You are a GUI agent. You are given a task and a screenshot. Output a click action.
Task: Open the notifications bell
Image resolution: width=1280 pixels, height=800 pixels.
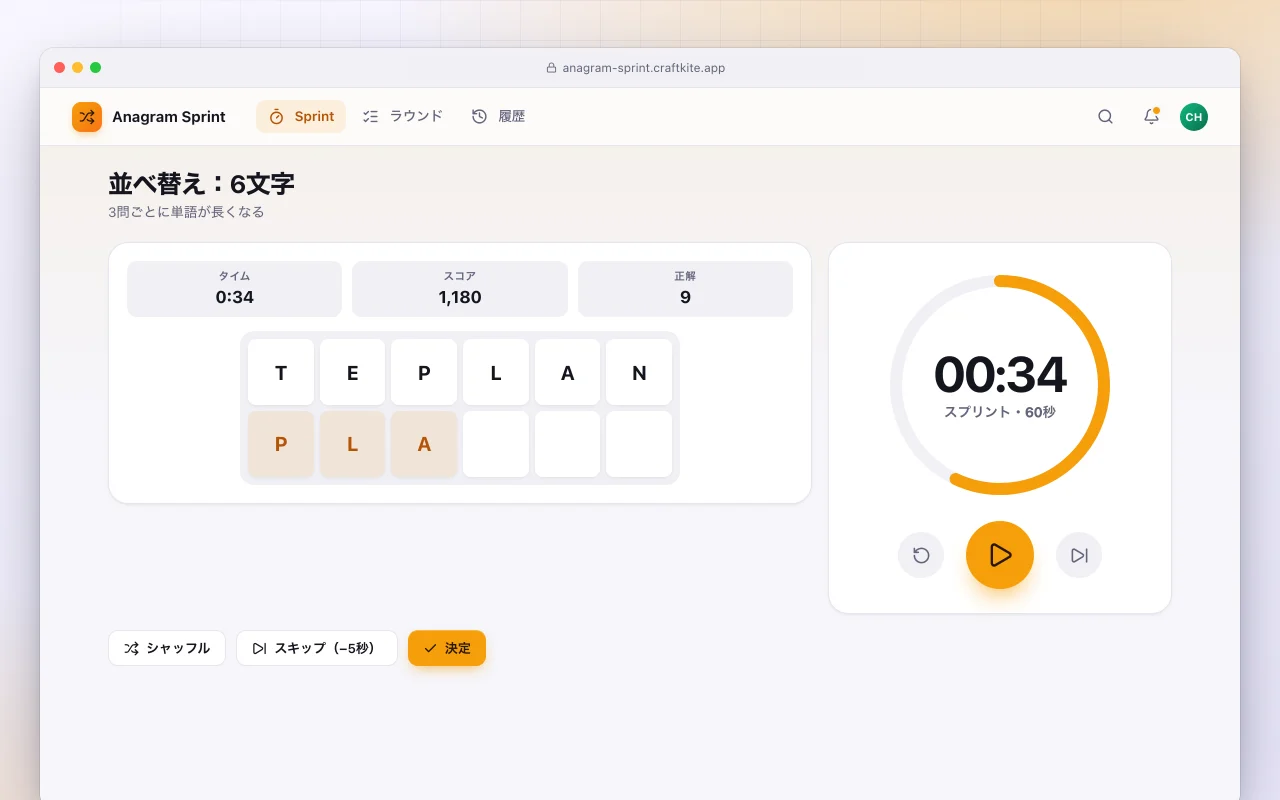click(x=1151, y=117)
